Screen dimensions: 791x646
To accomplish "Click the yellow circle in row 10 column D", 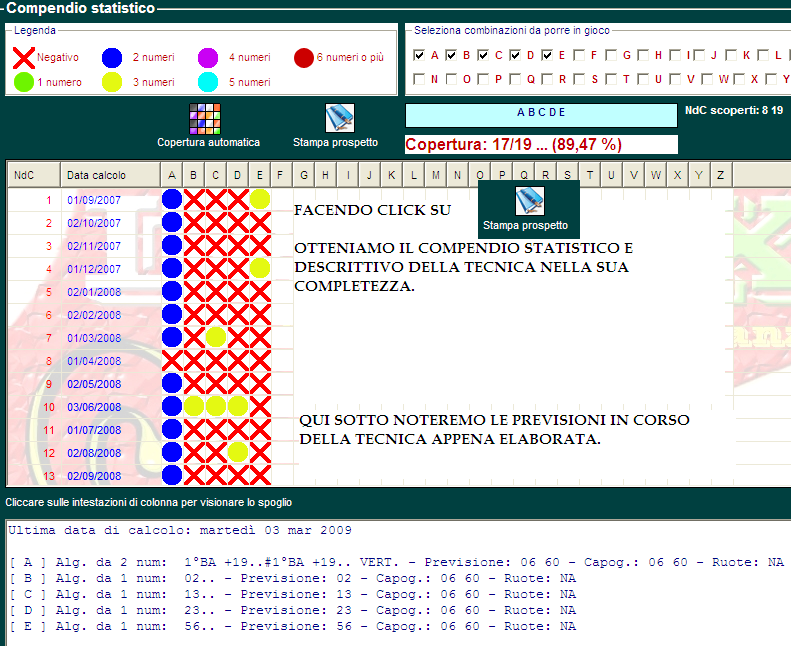I will (x=238, y=406).
